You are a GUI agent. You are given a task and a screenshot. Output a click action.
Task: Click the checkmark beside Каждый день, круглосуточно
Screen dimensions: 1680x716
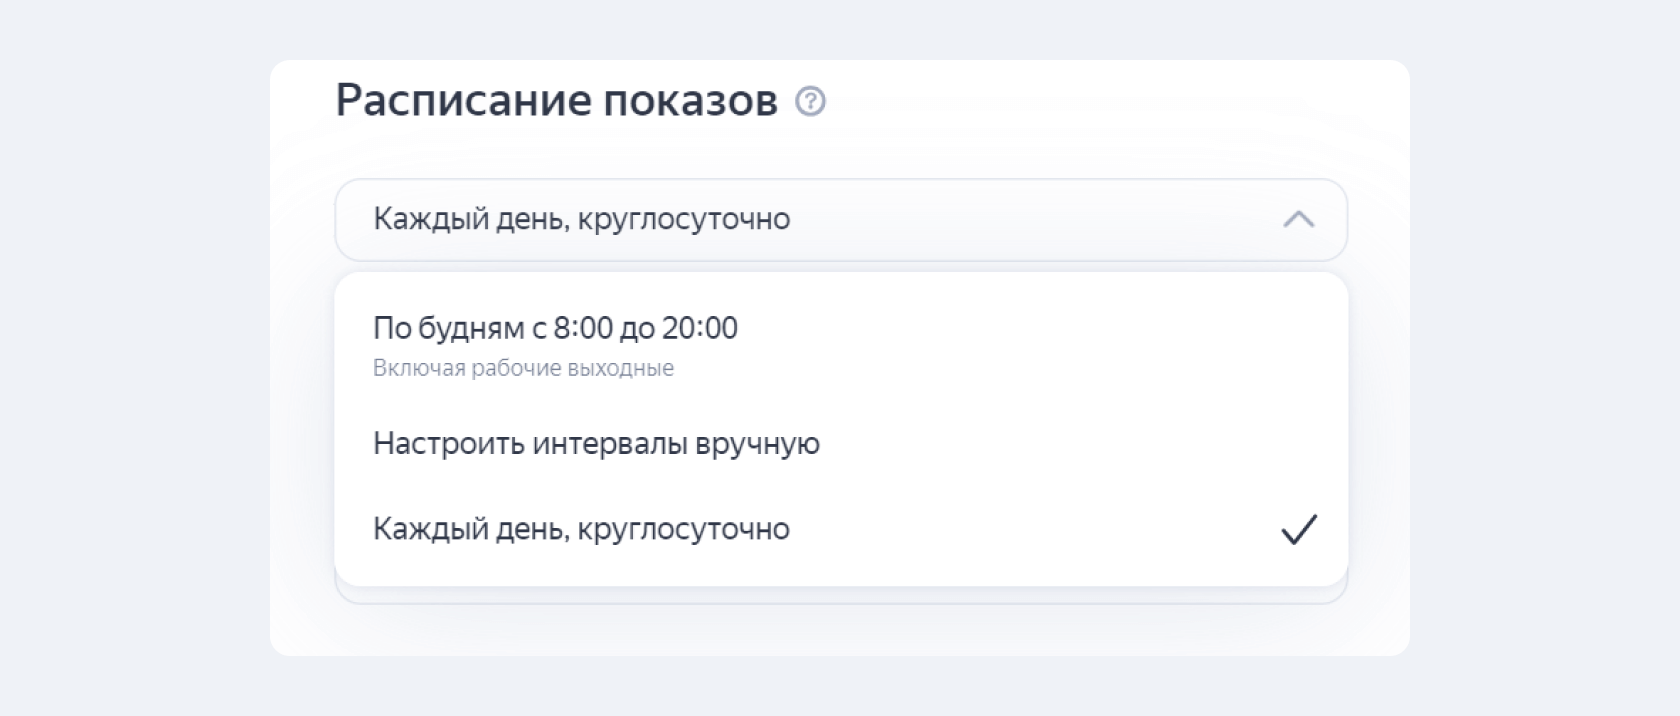tap(1299, 529)
